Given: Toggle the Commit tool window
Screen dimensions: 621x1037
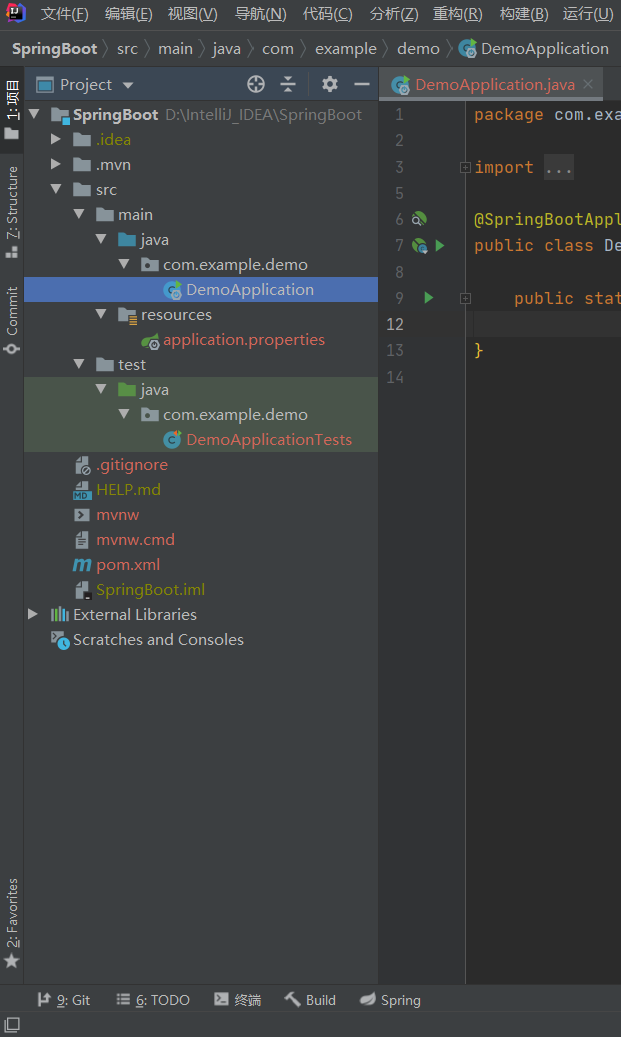Looking at the screenshot, I should (12, 320).
